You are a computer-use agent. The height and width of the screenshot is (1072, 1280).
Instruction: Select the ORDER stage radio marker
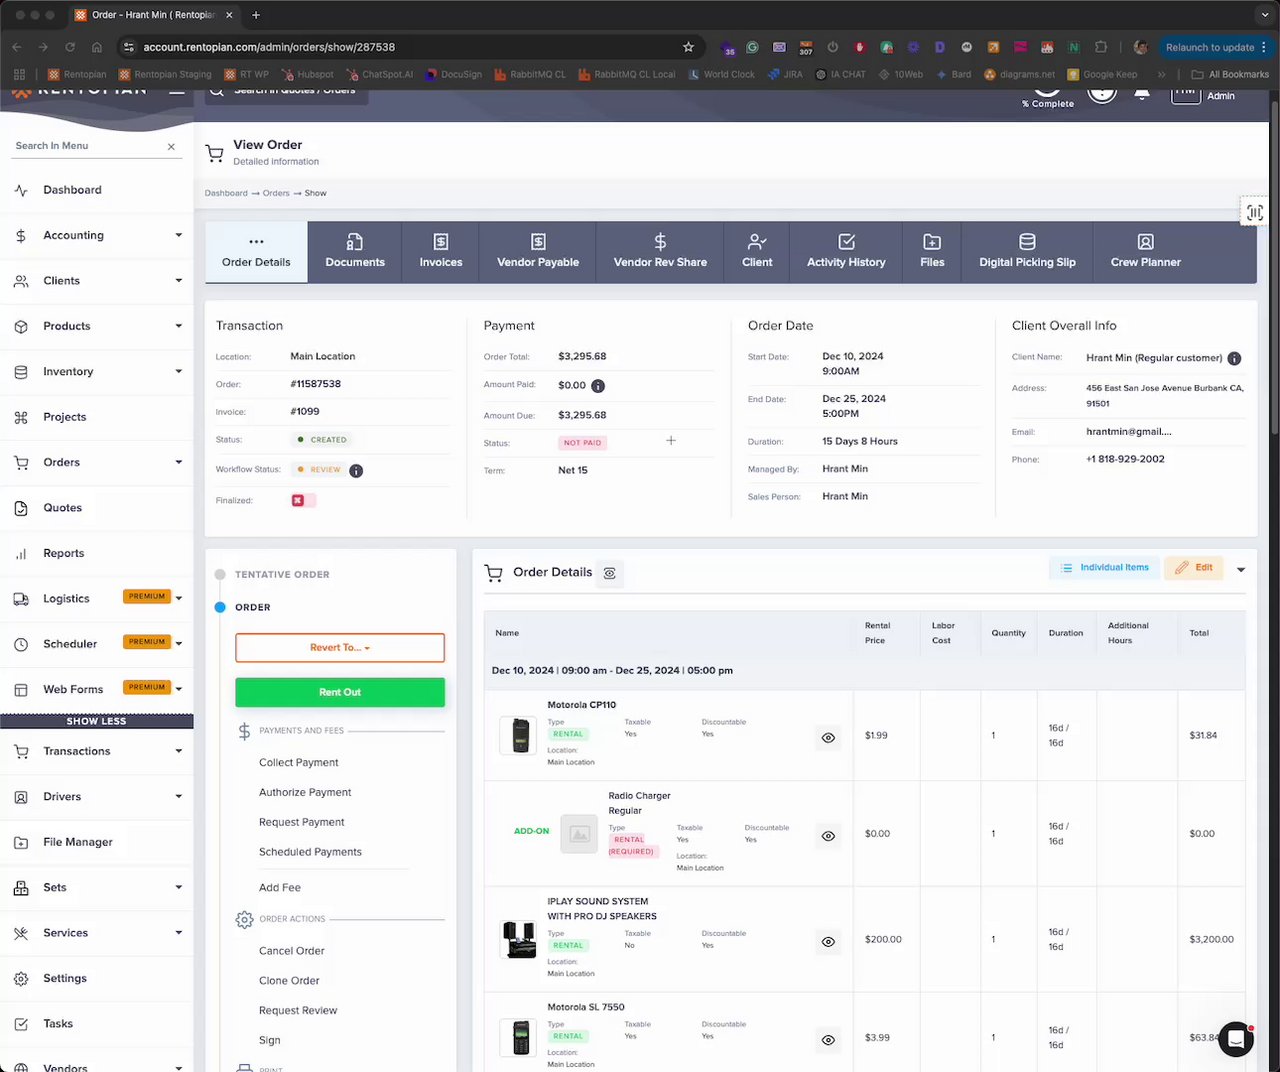(x=220, y=607)
